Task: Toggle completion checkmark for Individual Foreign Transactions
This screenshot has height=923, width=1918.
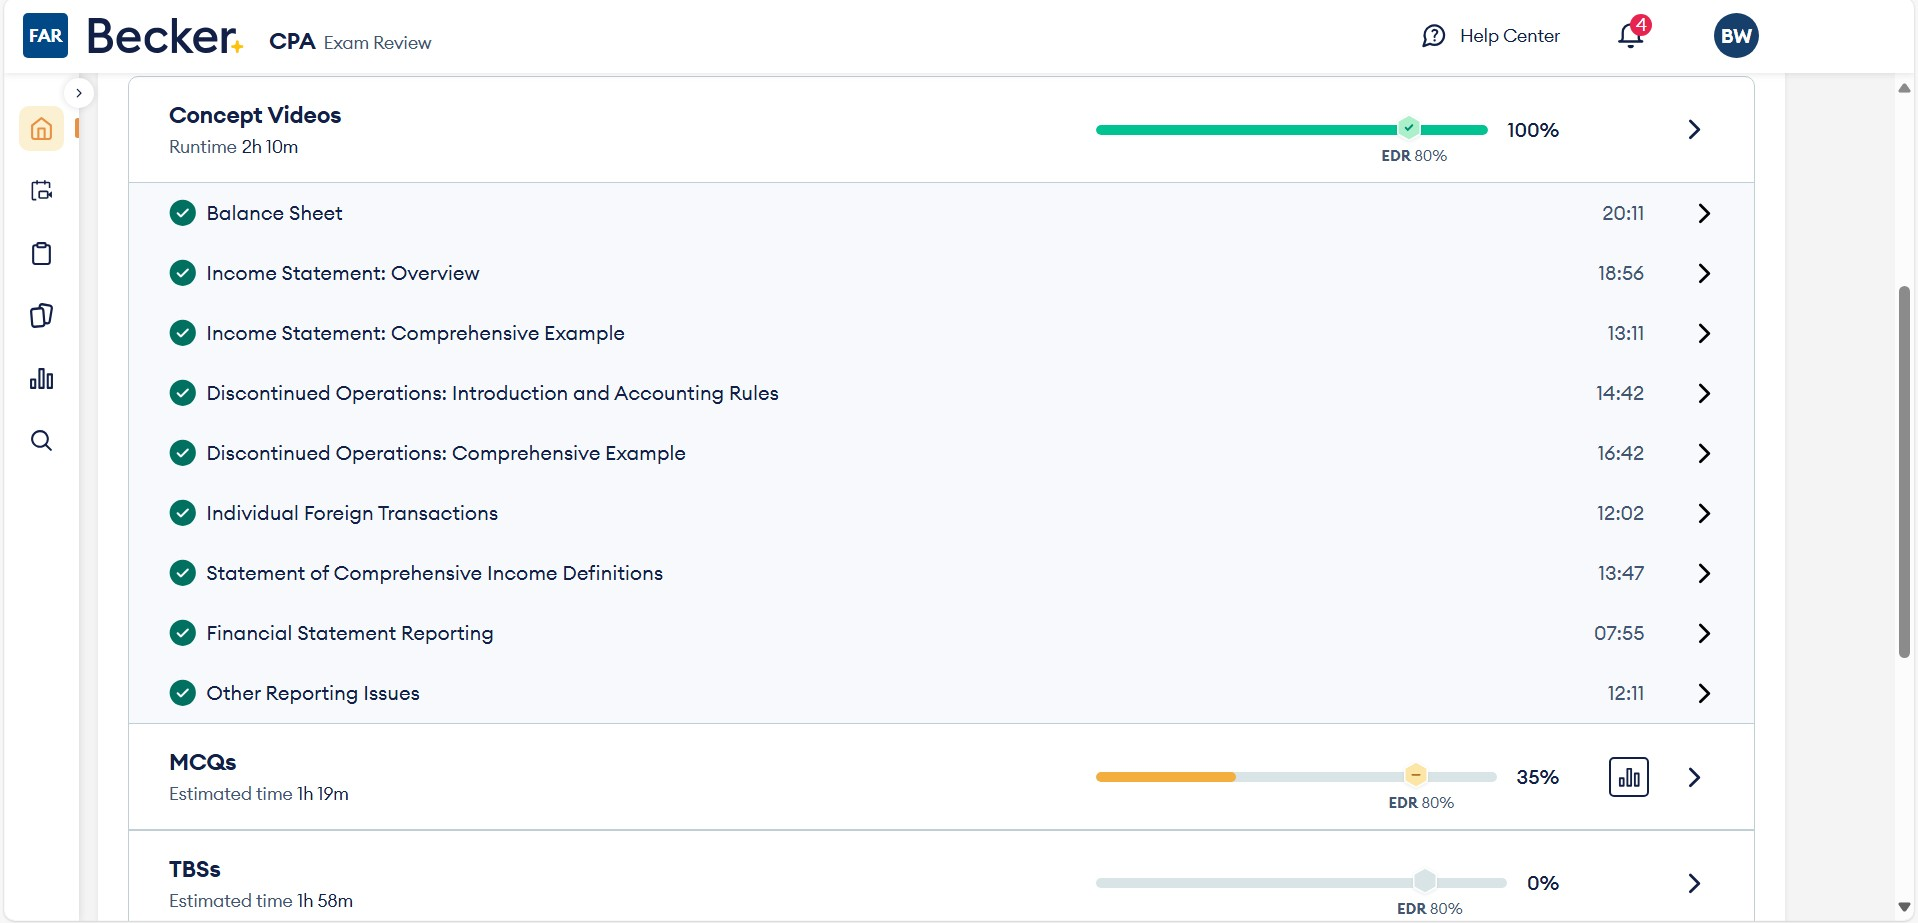Action: tap(182, 512)
